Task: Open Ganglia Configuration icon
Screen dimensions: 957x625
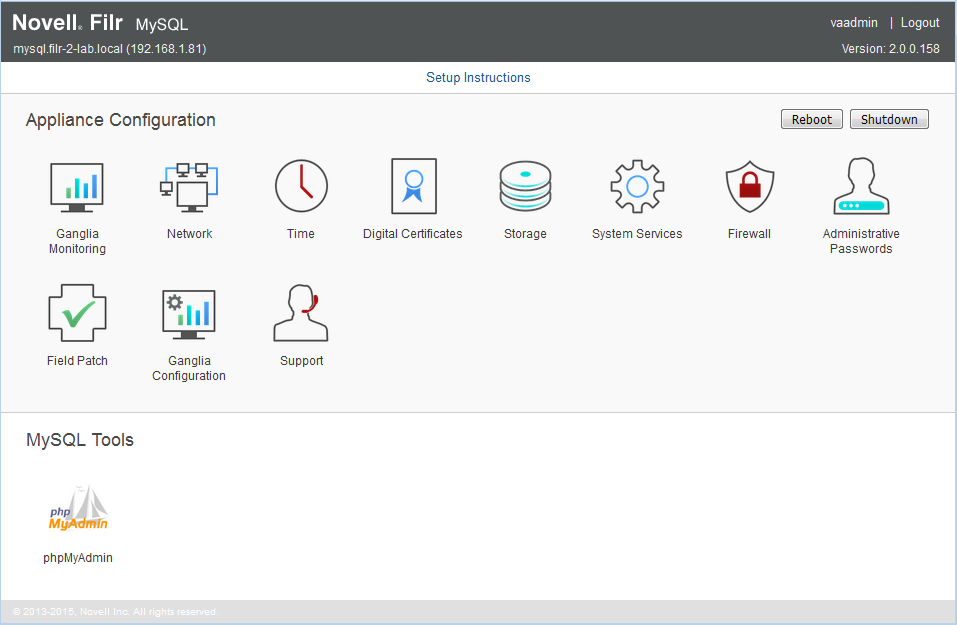Action: (189, 314)
